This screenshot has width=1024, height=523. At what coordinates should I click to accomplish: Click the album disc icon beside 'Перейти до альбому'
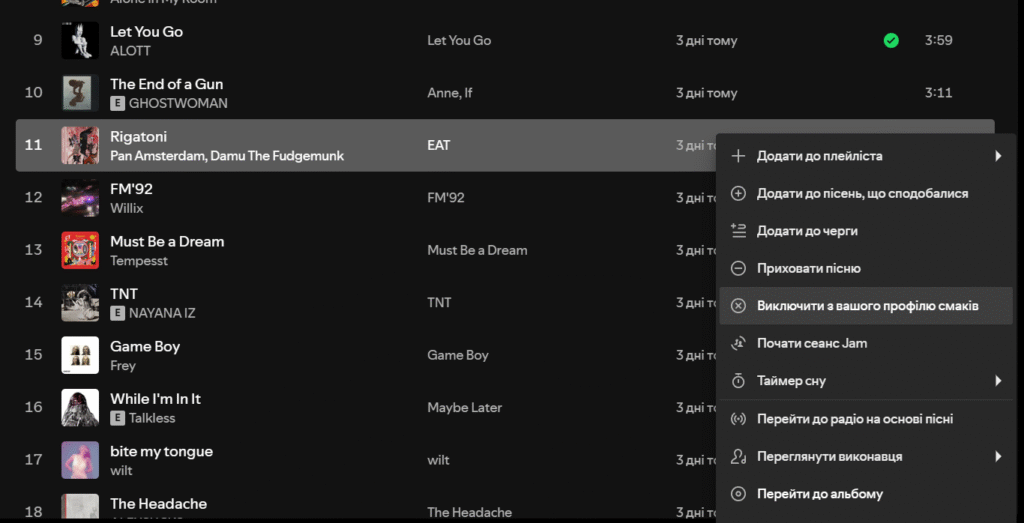739,494
